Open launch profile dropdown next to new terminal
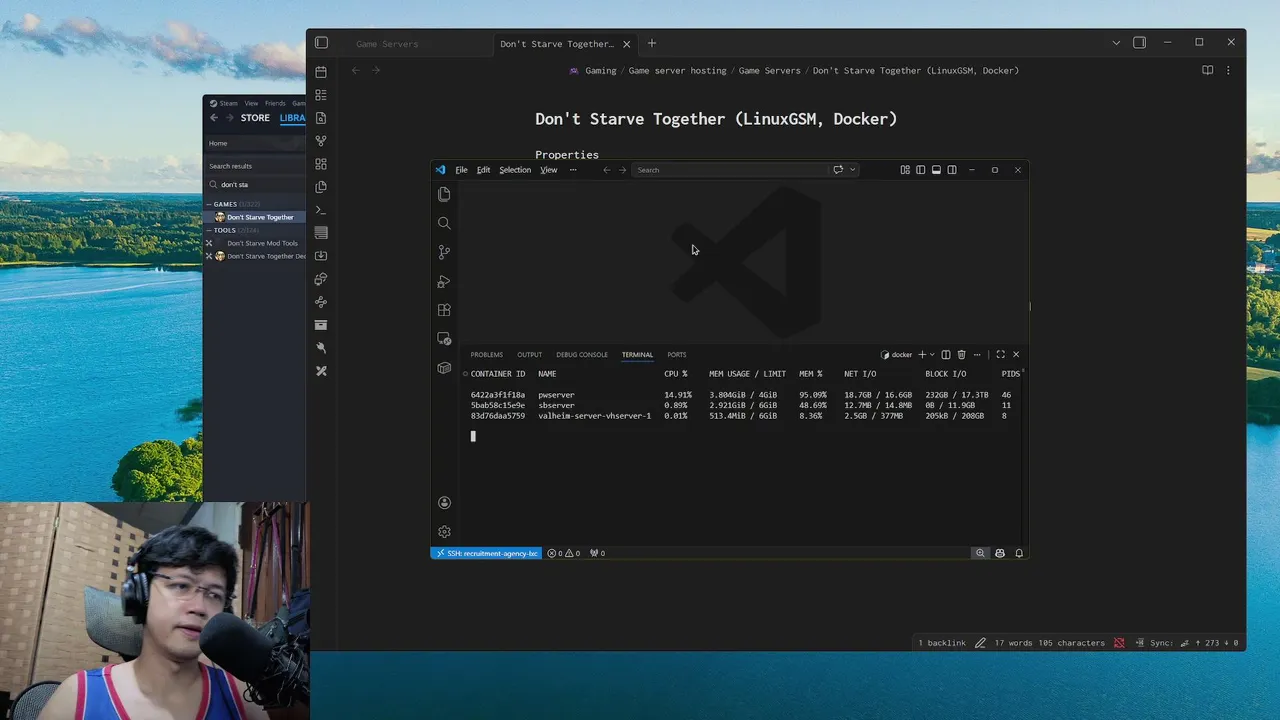 click(x=932, y=354)
